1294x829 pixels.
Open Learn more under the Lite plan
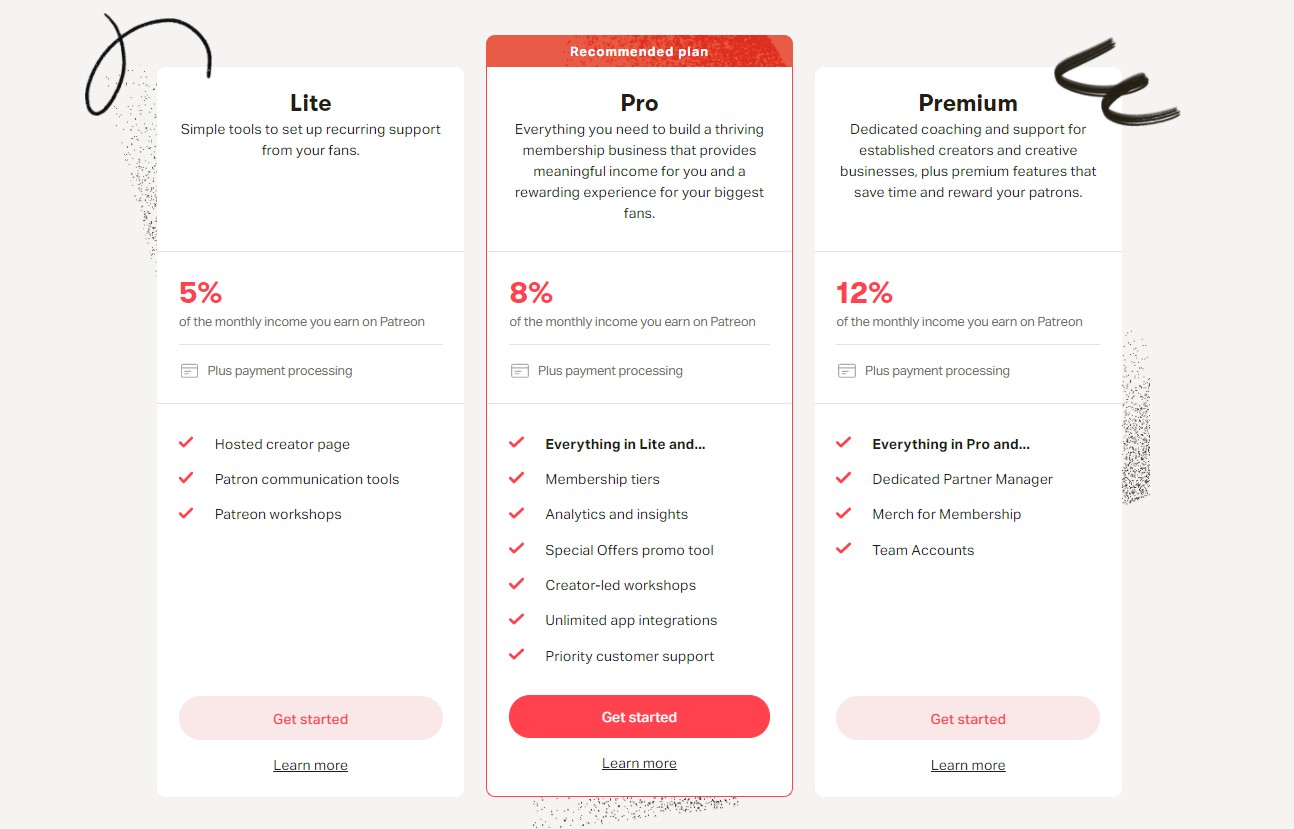[x=311, y=765]
